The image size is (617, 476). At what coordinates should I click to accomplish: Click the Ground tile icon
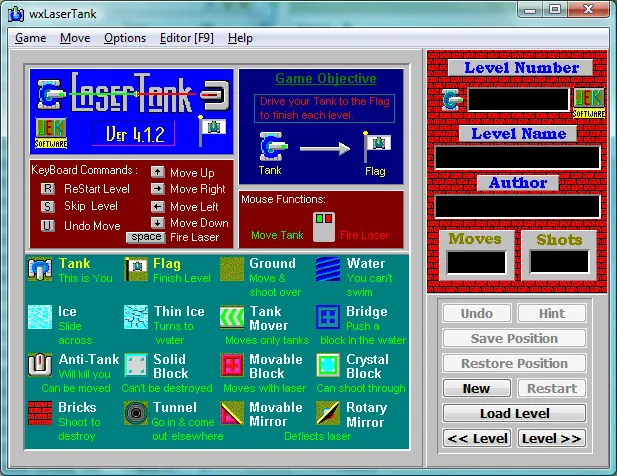(x=232, y=269)
